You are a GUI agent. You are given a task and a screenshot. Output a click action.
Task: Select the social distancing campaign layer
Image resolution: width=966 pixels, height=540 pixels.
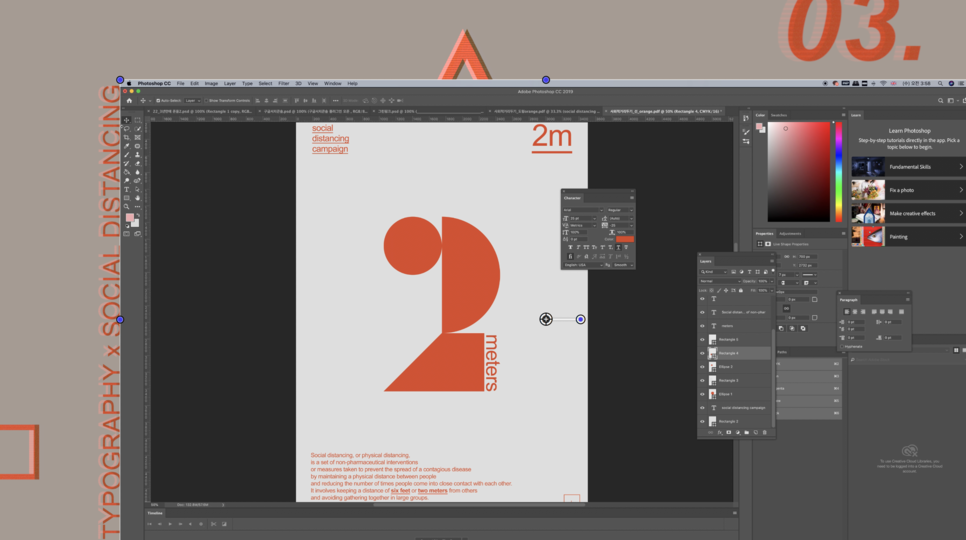click(x=734, y=408)
